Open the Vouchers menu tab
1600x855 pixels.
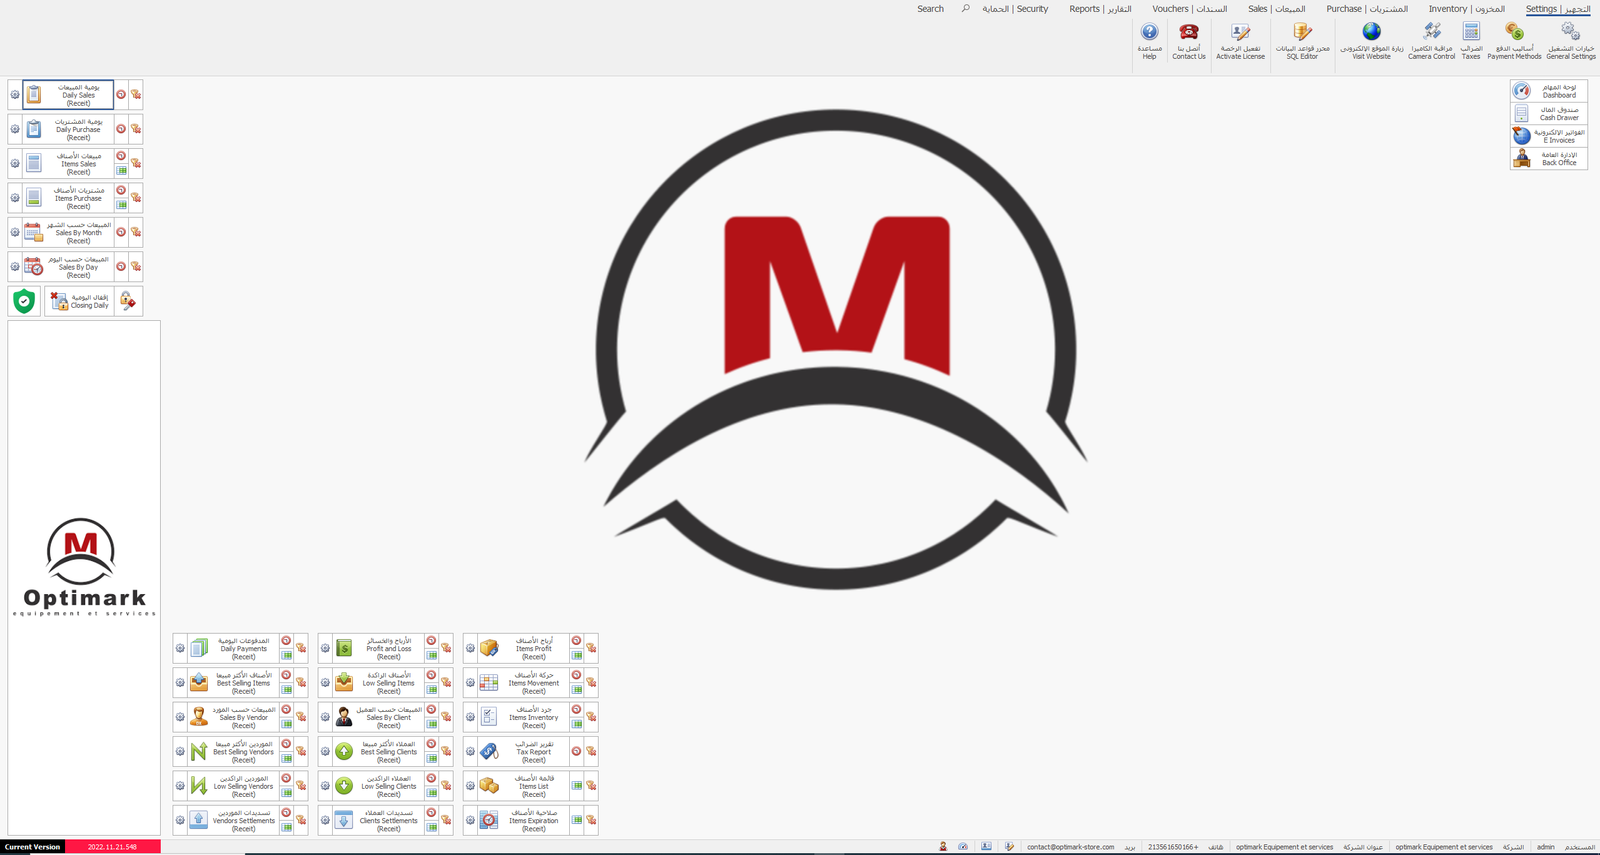(1189, 9)
